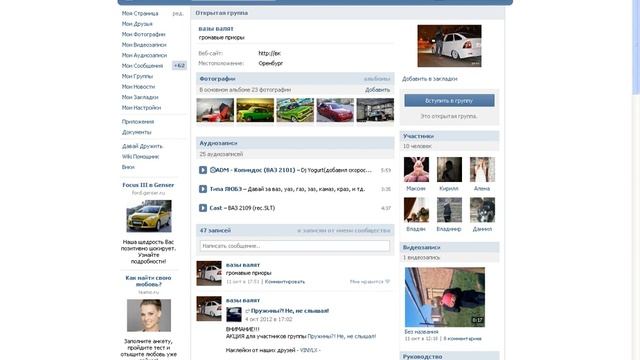Click the к записям от имени сообщества link

pyautogui.click(x=344, y=231)
